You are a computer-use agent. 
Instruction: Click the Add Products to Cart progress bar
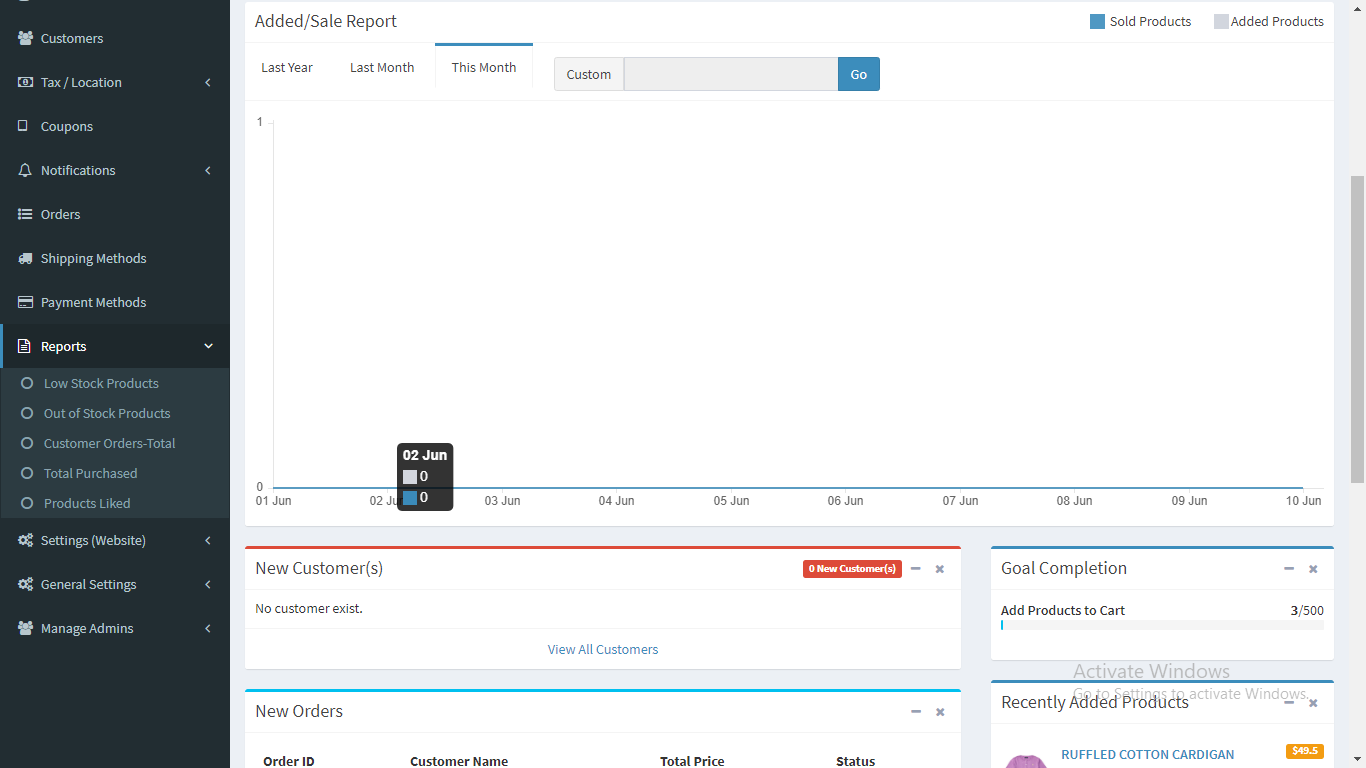click(1162, 625)
